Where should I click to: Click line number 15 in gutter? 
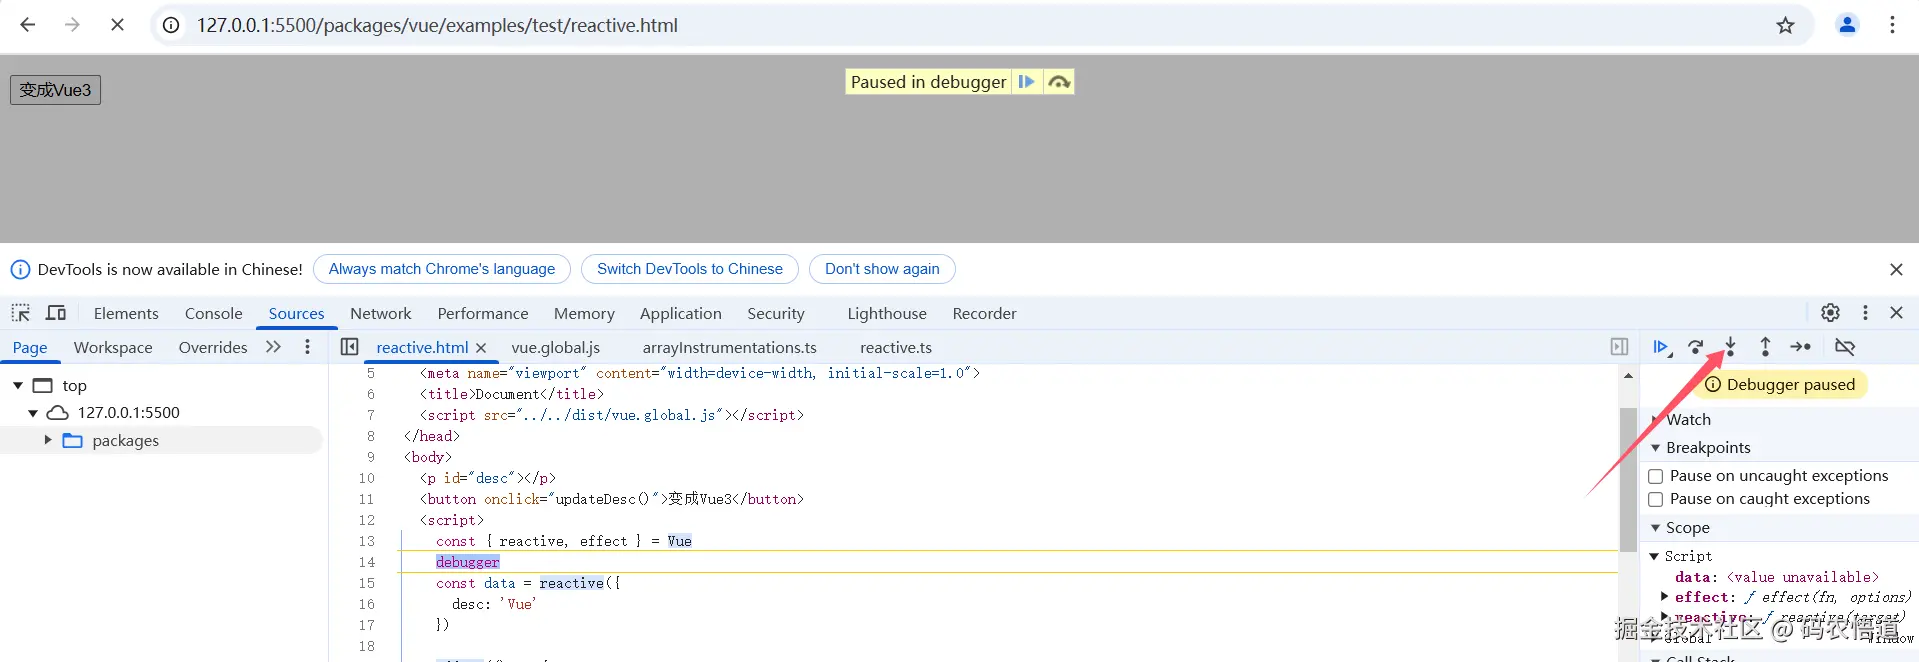point(366,583)
